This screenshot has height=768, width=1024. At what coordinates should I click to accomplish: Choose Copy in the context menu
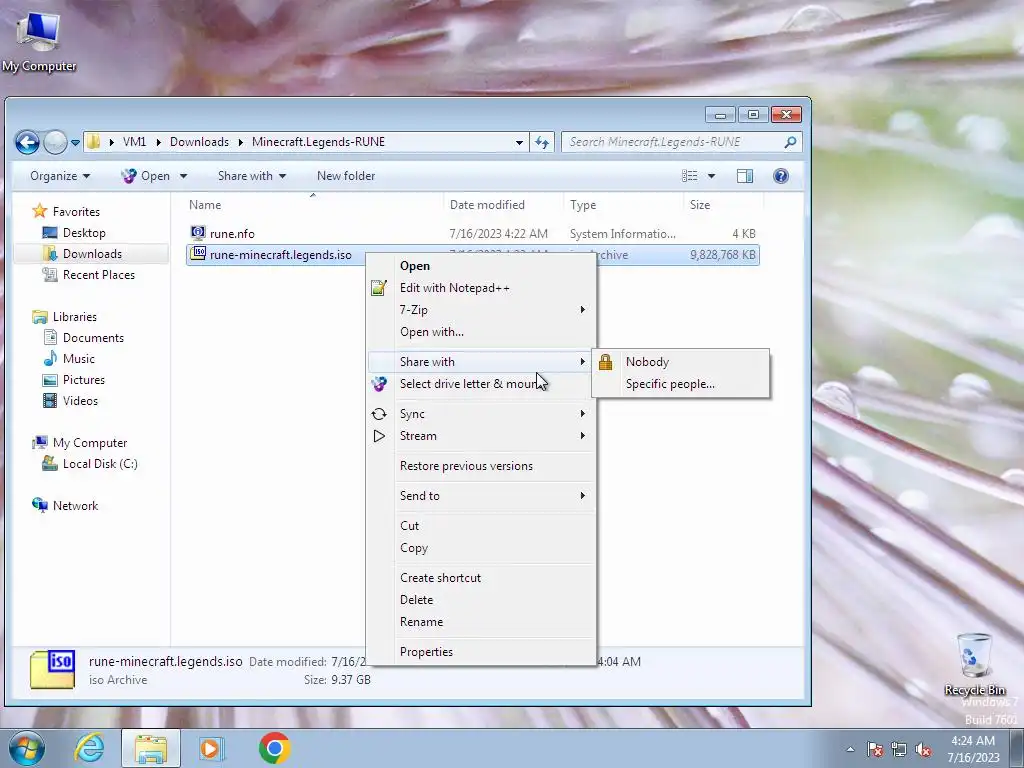[x=481, y=548]
